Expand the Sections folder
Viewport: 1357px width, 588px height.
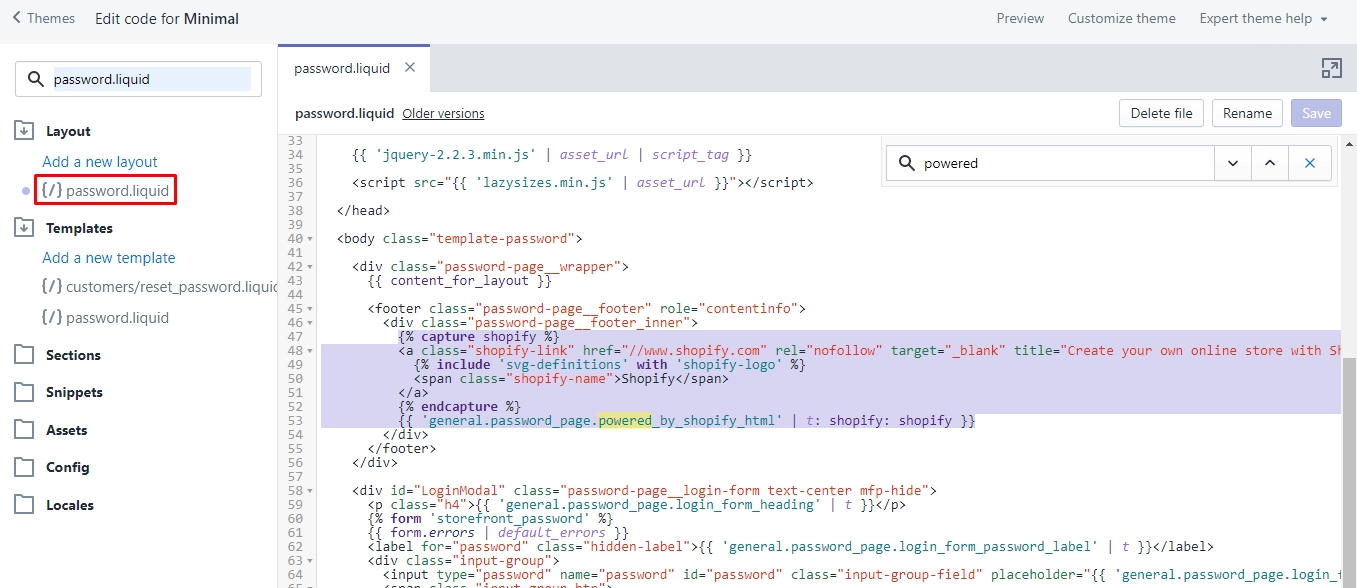coord(24,355)
